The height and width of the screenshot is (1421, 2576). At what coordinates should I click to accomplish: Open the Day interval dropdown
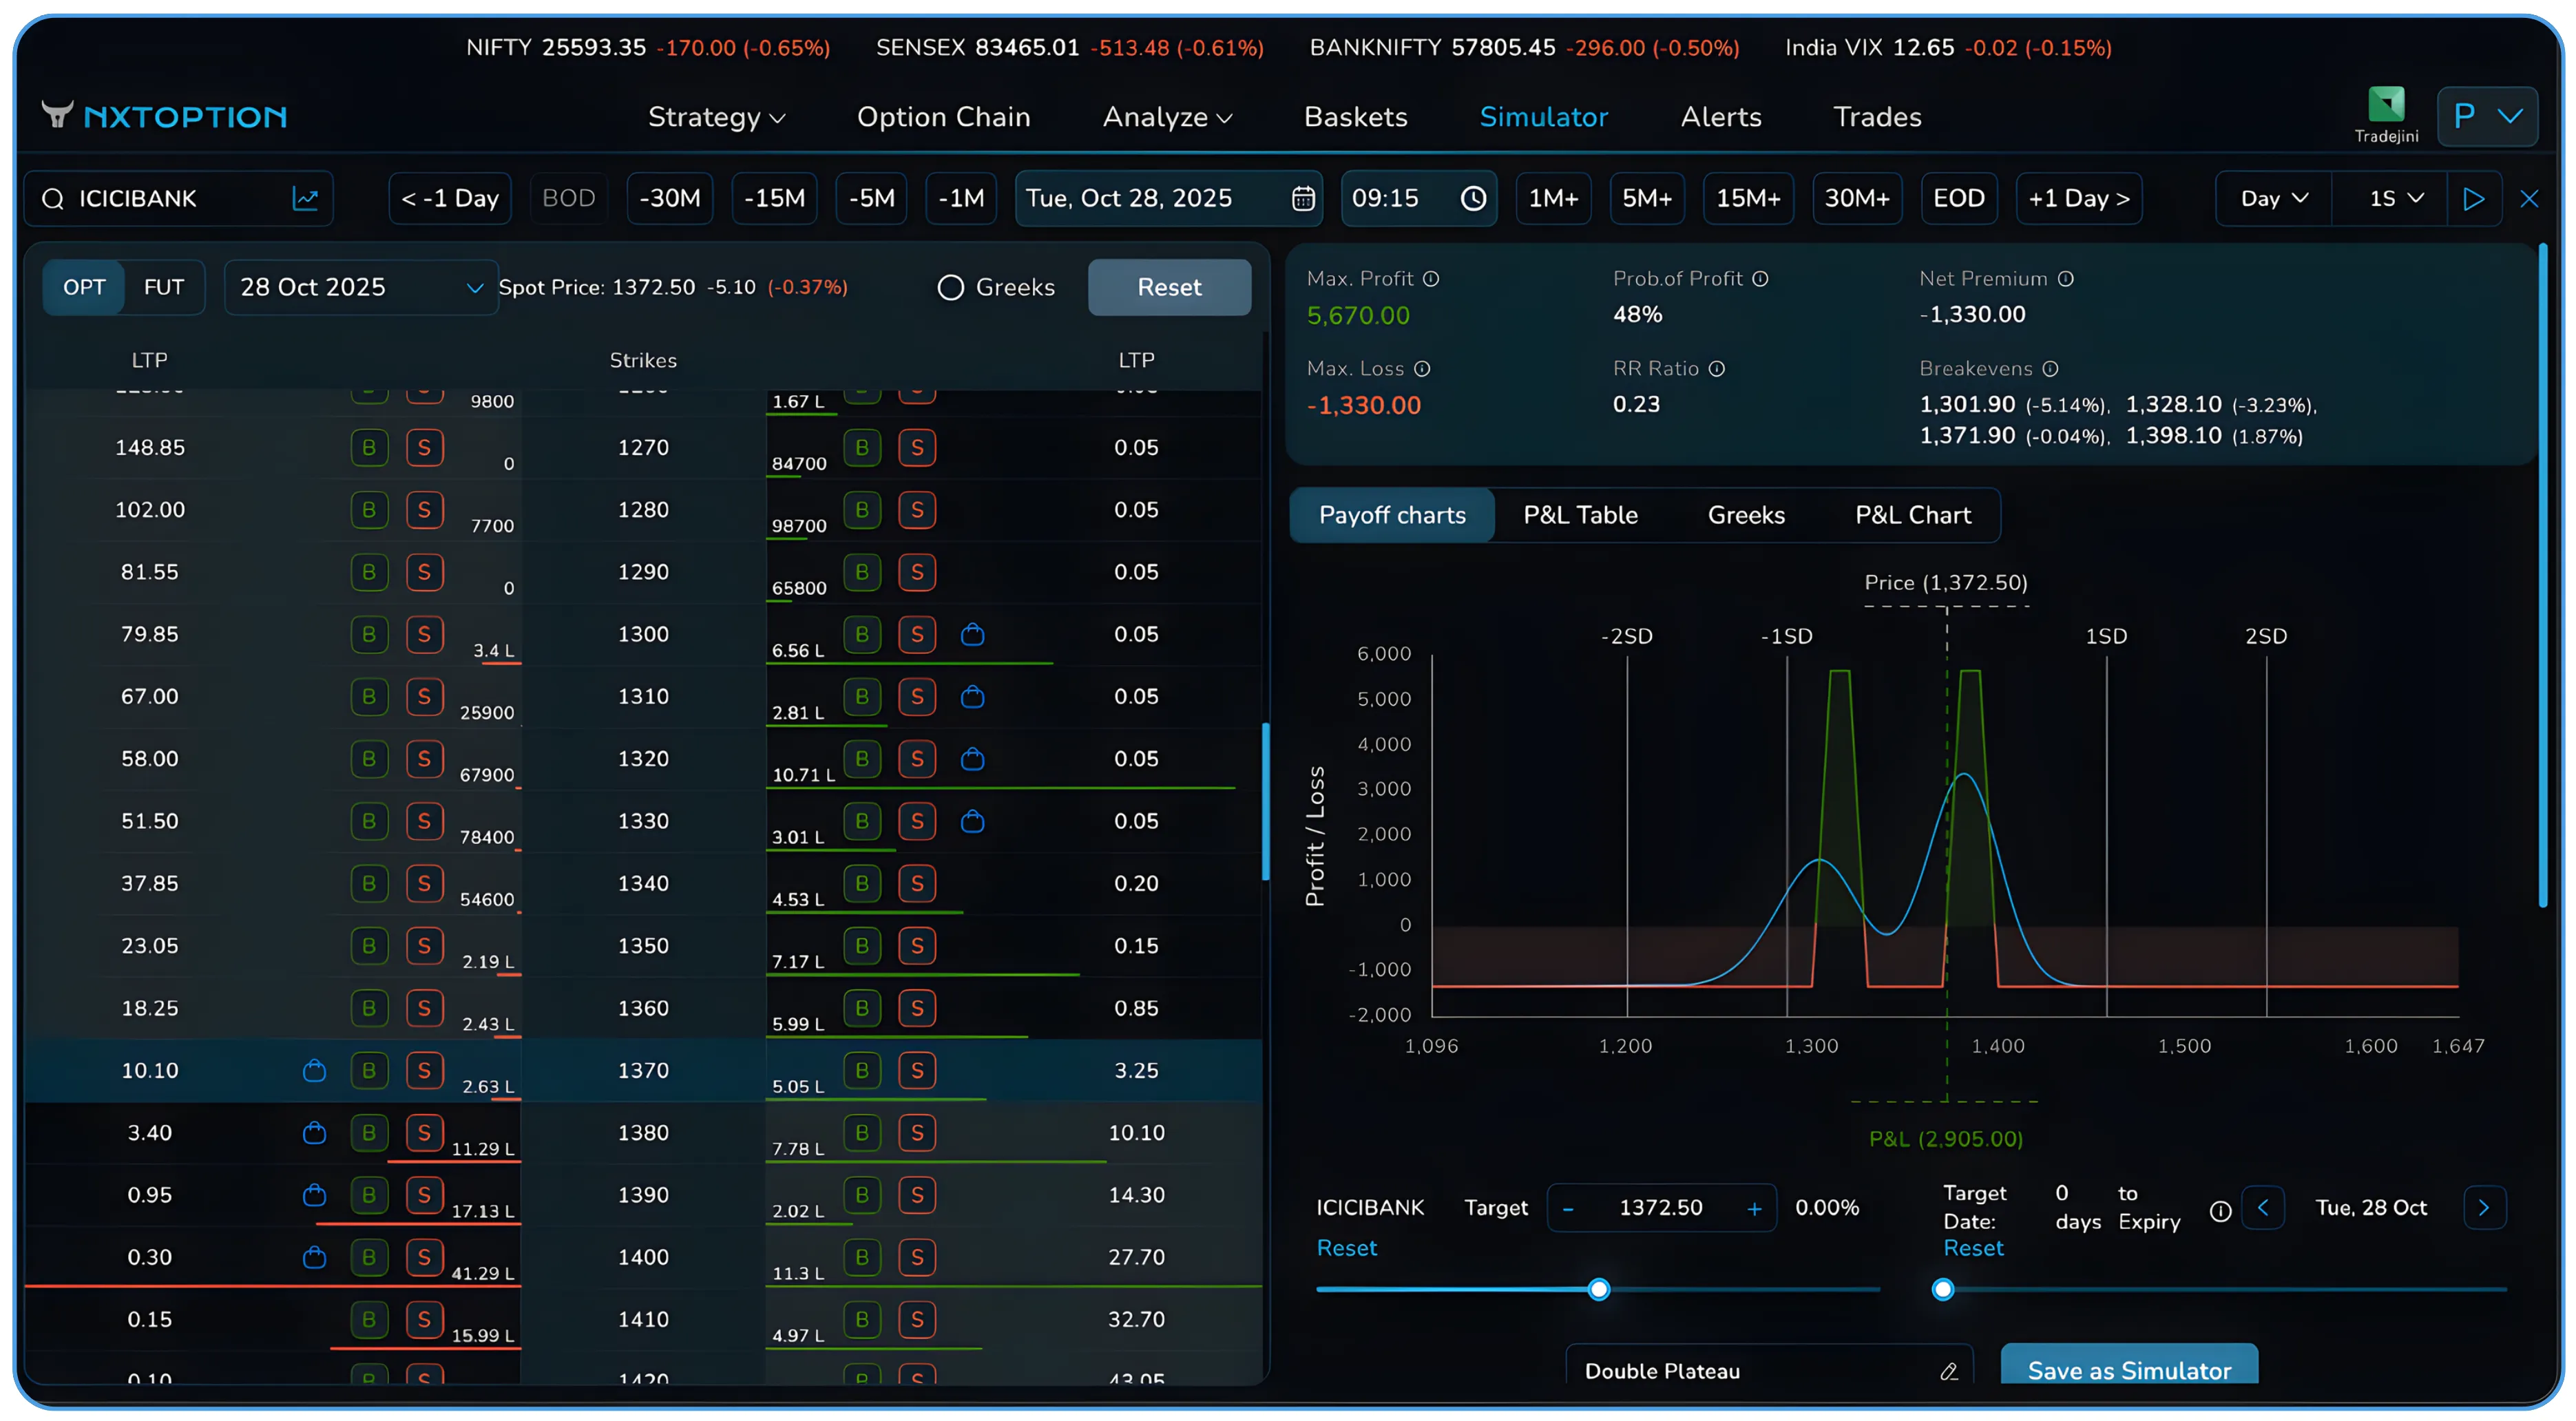2271,198
